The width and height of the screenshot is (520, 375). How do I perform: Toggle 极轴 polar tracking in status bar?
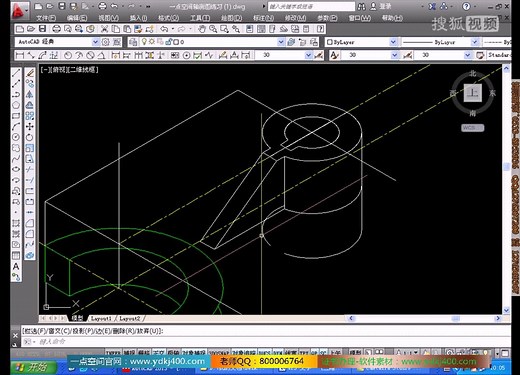point(173,352)
